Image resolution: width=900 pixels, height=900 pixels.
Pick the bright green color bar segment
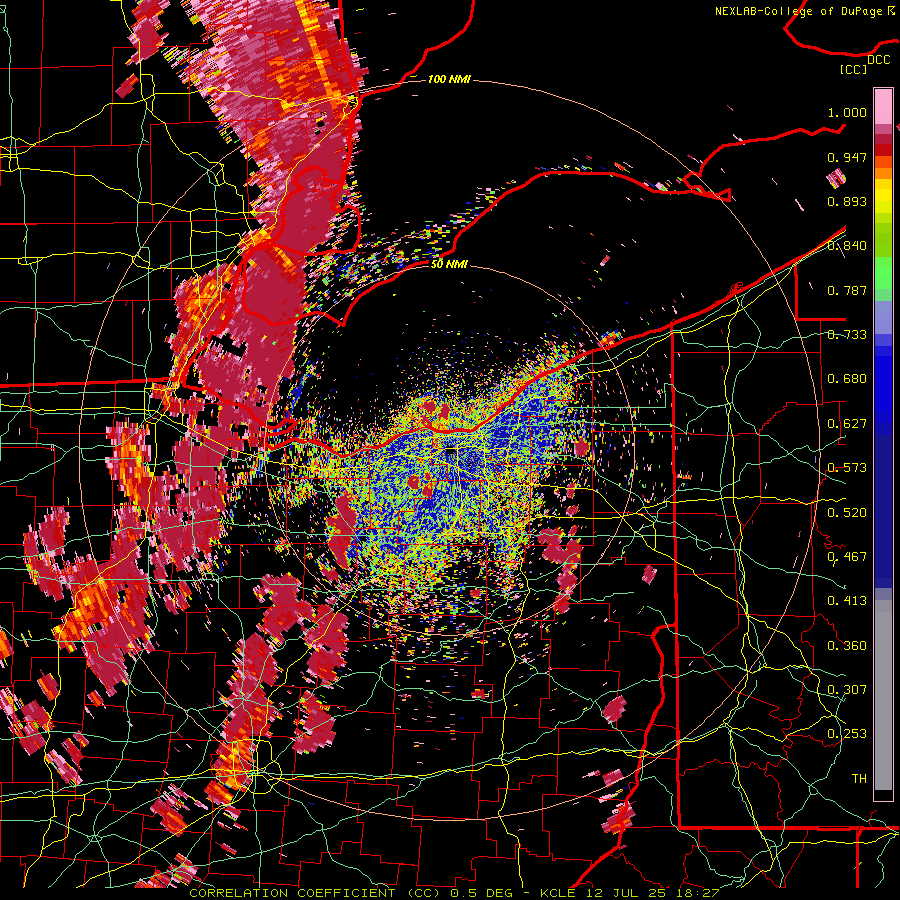pyautogui.click(x=883, y=273)
